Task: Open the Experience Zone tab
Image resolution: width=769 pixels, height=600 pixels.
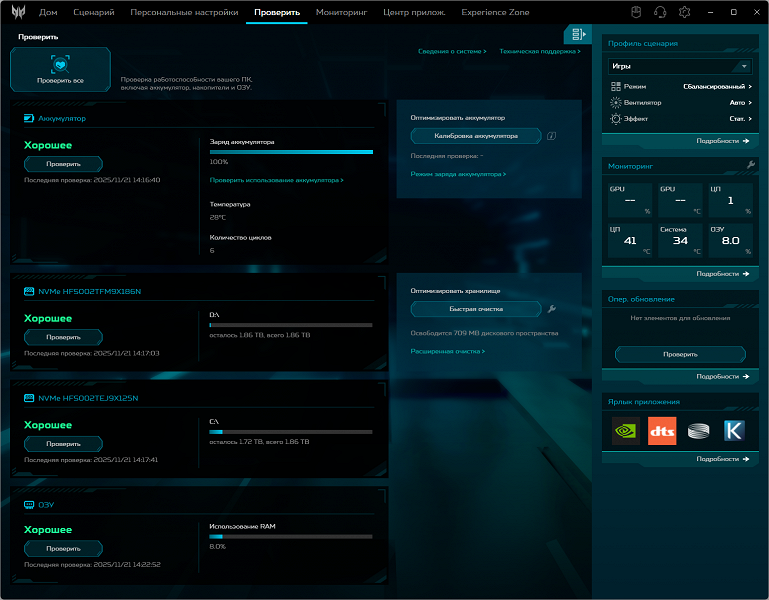Action: tap(495, 12)
